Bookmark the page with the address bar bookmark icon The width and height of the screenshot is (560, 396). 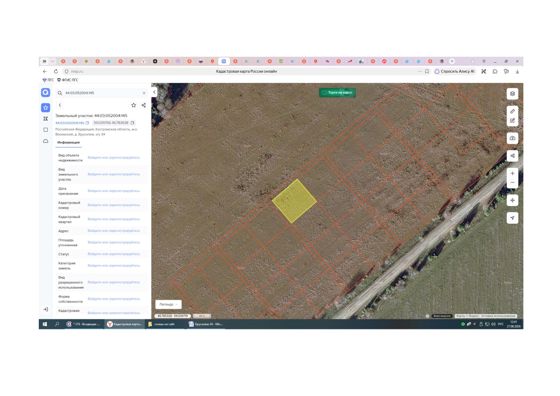tap(427, 71)
